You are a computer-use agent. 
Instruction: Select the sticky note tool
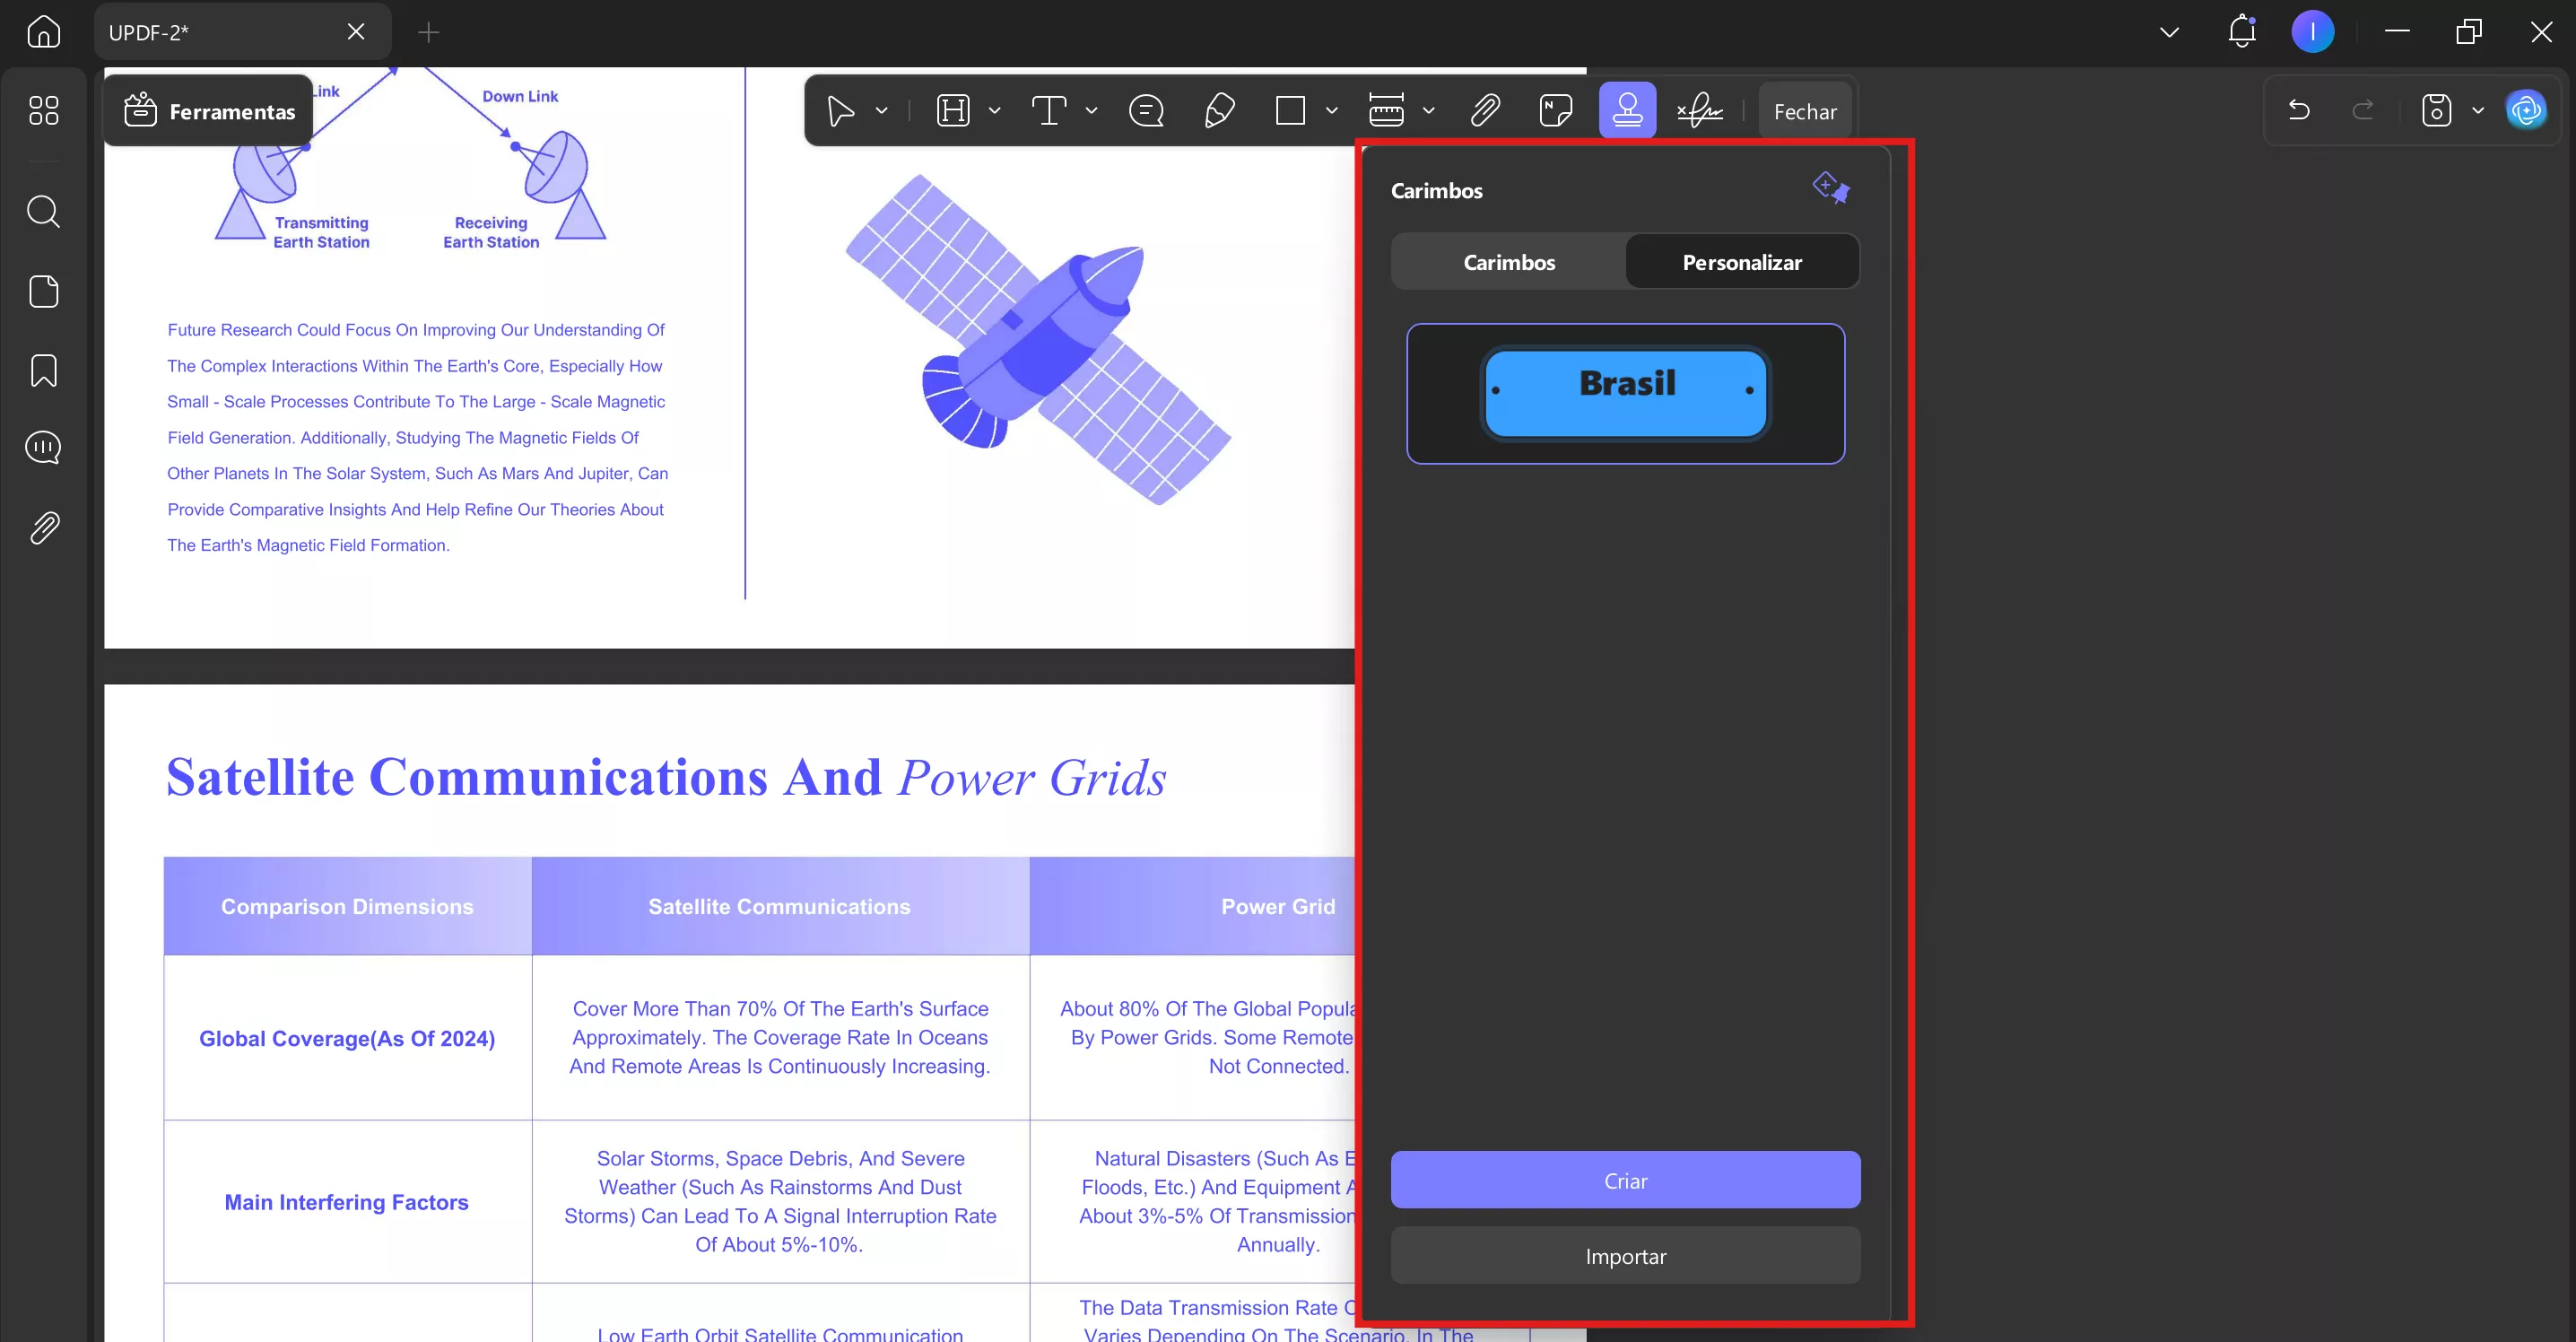1555,110
